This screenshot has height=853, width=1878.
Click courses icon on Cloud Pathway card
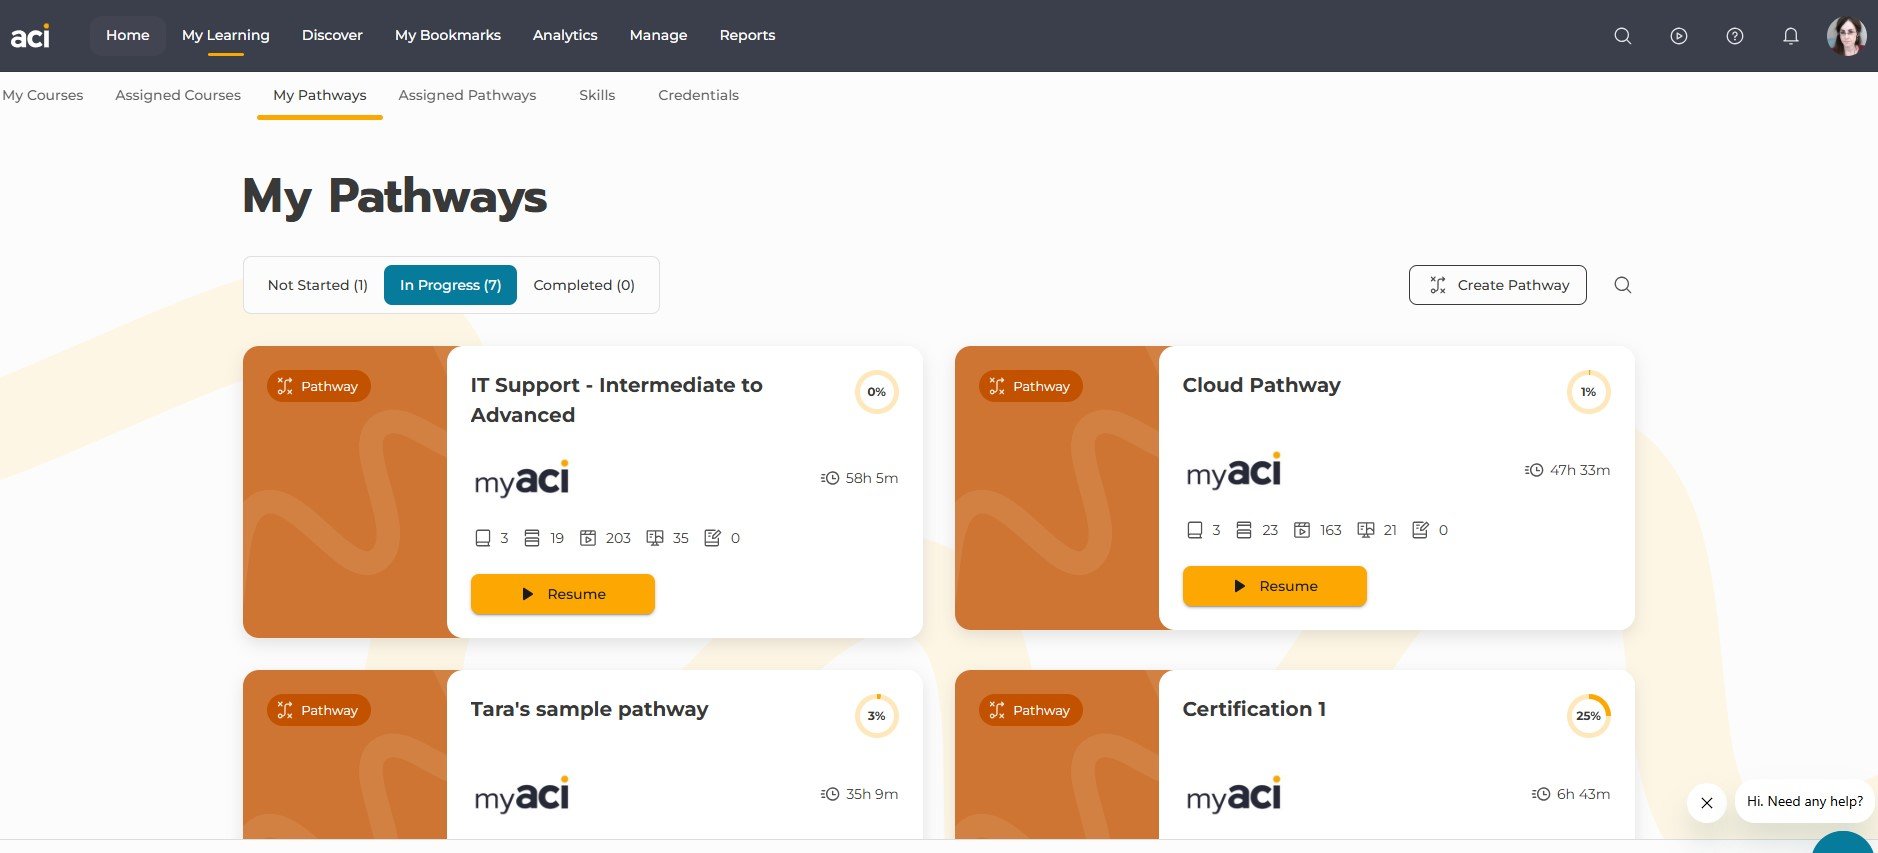[1195, 530]
